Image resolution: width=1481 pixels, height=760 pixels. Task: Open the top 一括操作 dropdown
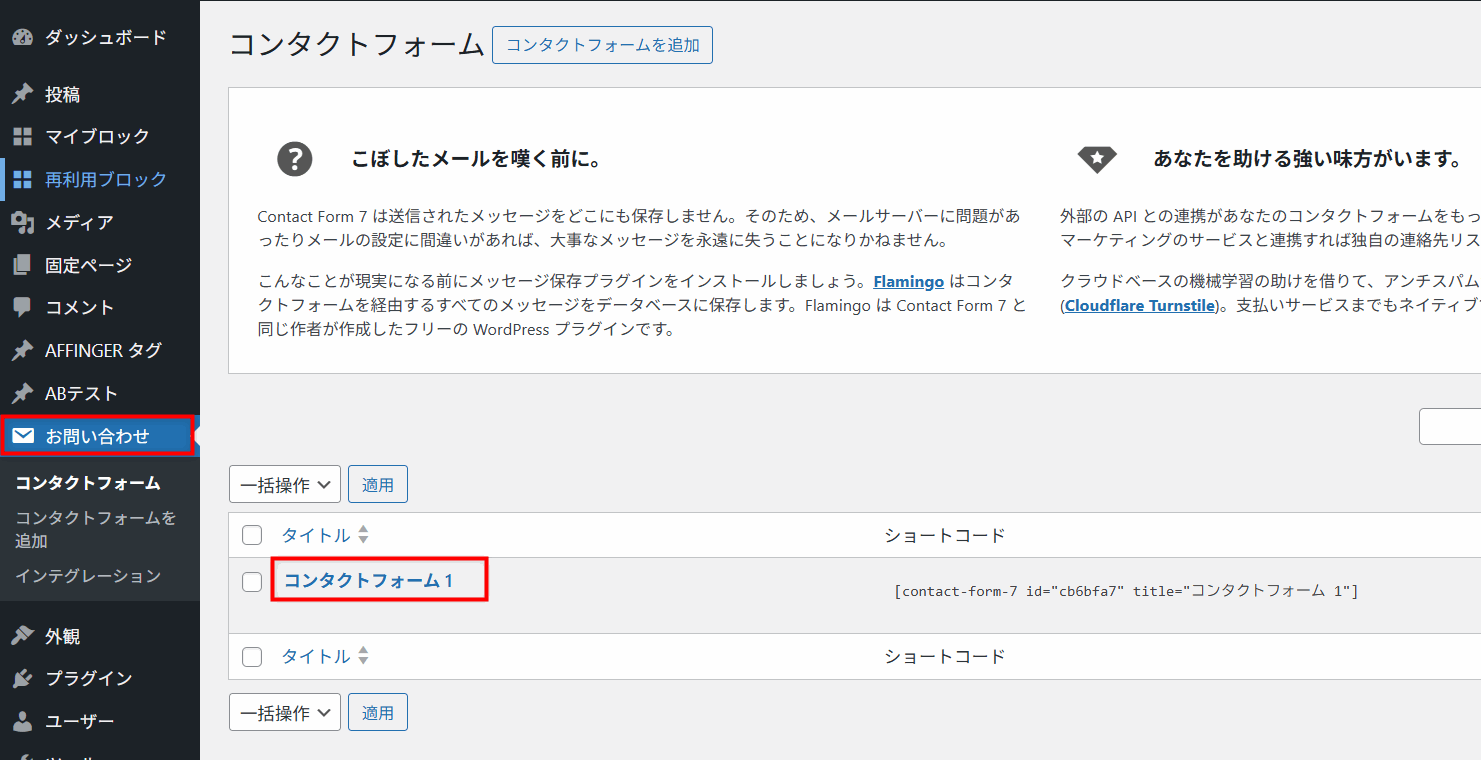pyautogui.click(x=285, y=484)
